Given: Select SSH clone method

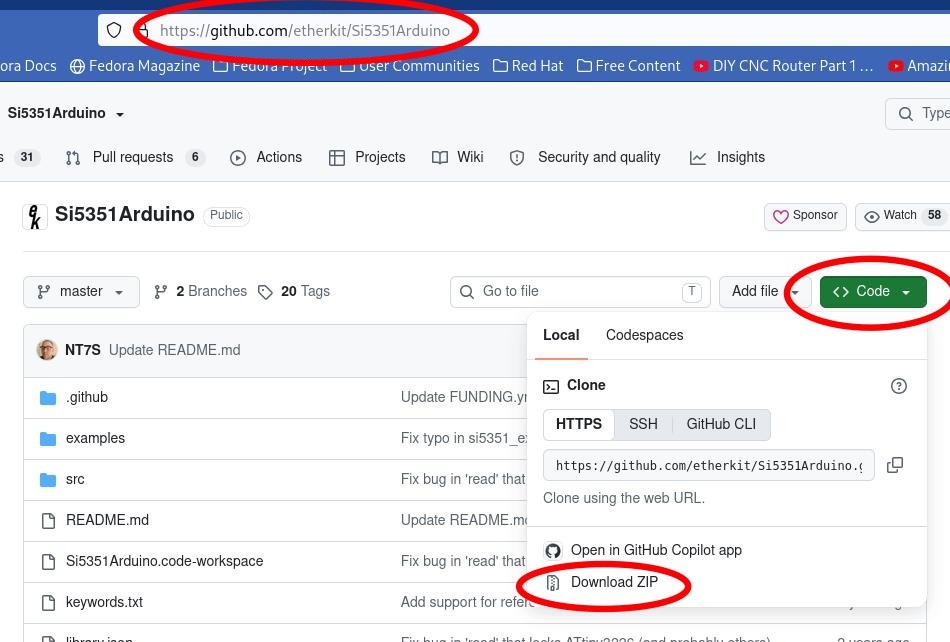Looking at the screenshot, I should point(643,425).
